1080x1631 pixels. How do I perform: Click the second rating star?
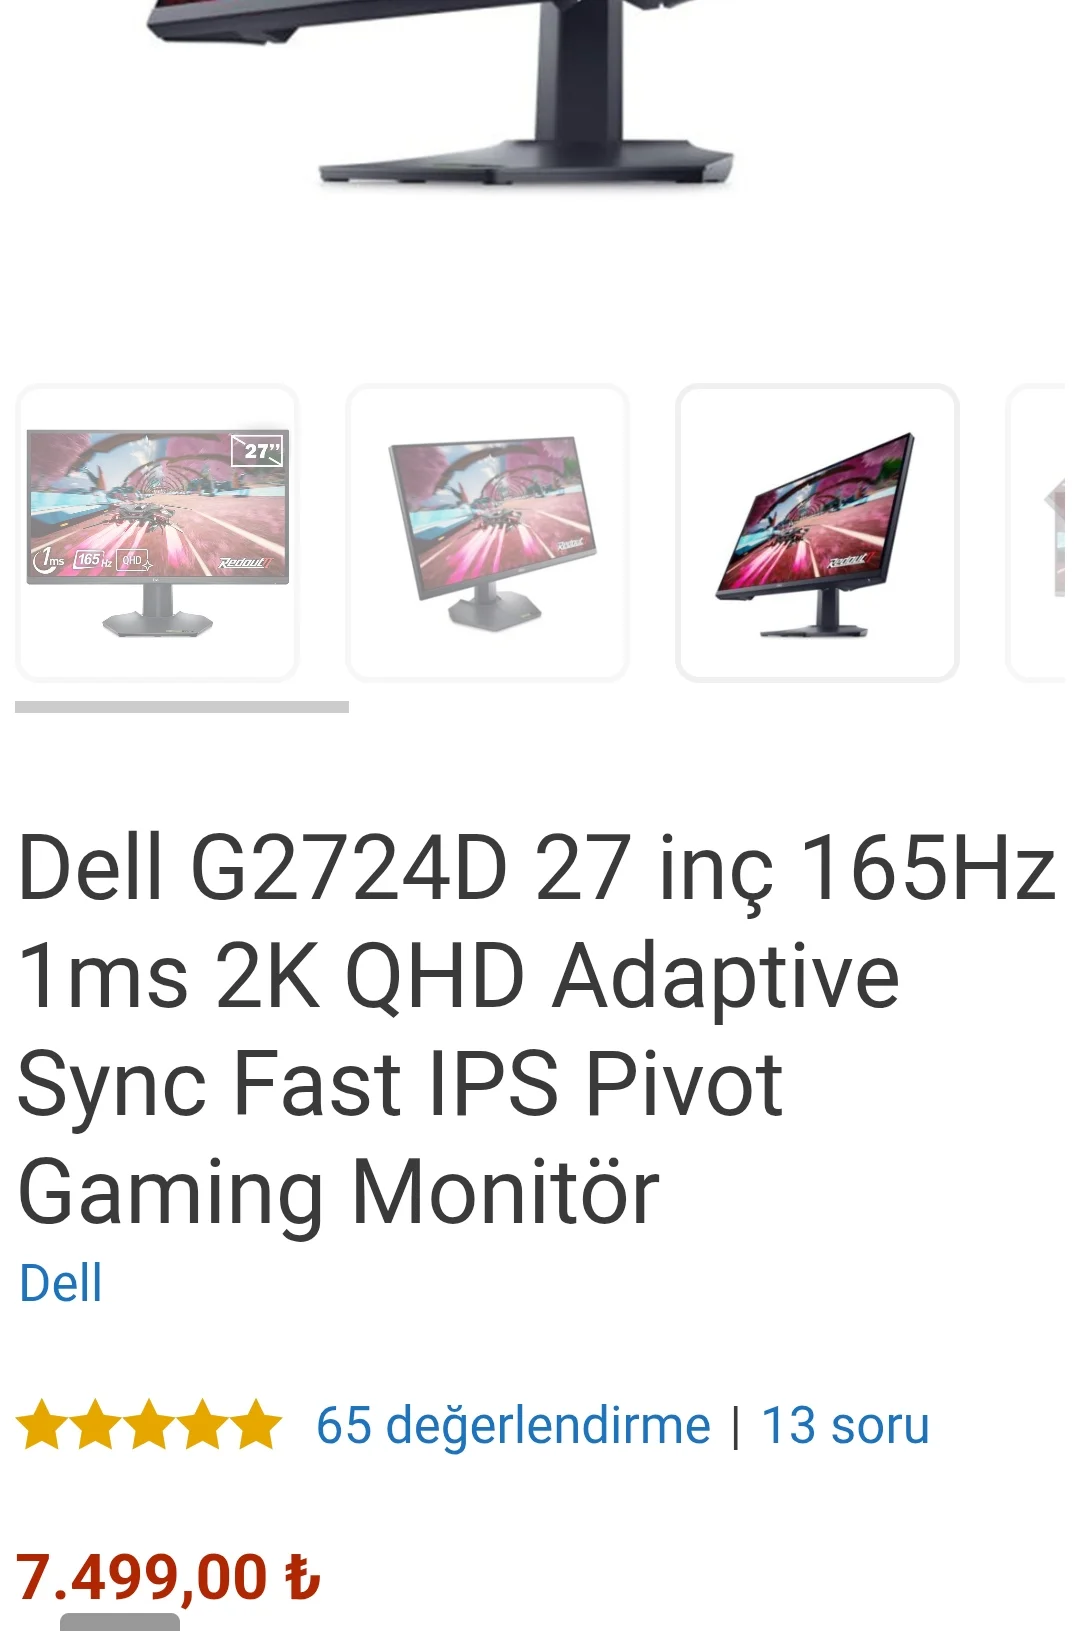96,1425
